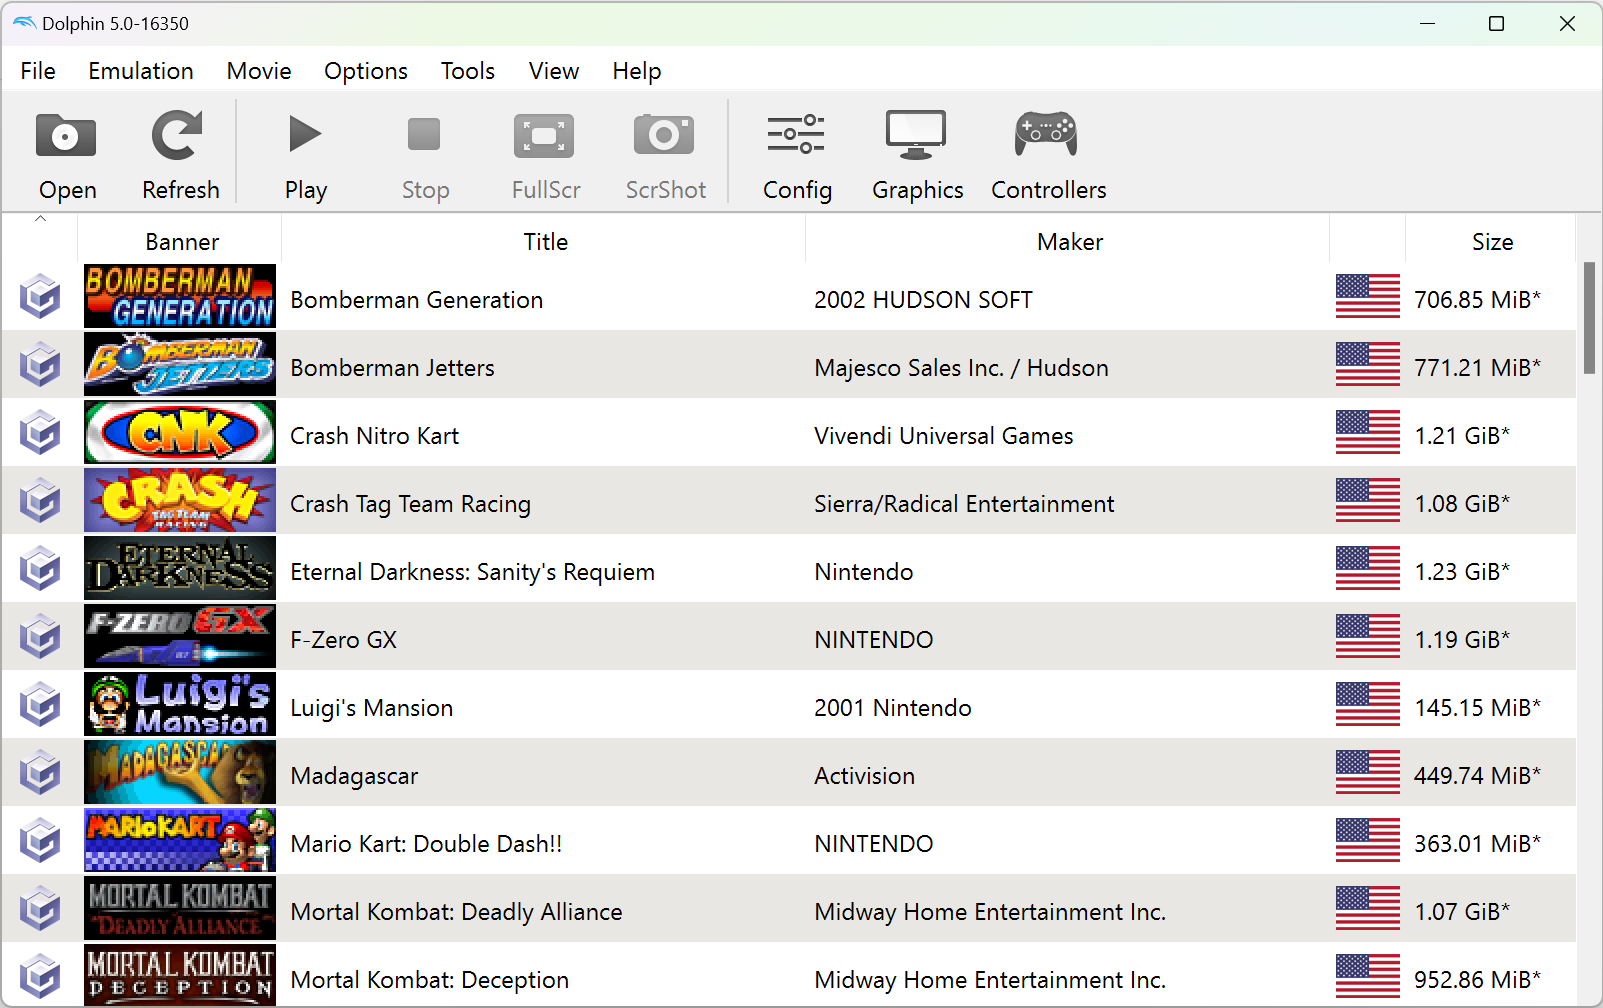Select the CNK Crash Nitro Kart banner
The width and height of the screenshot is (1603, 1008).
pyautogui.click(x=180, y=432)
